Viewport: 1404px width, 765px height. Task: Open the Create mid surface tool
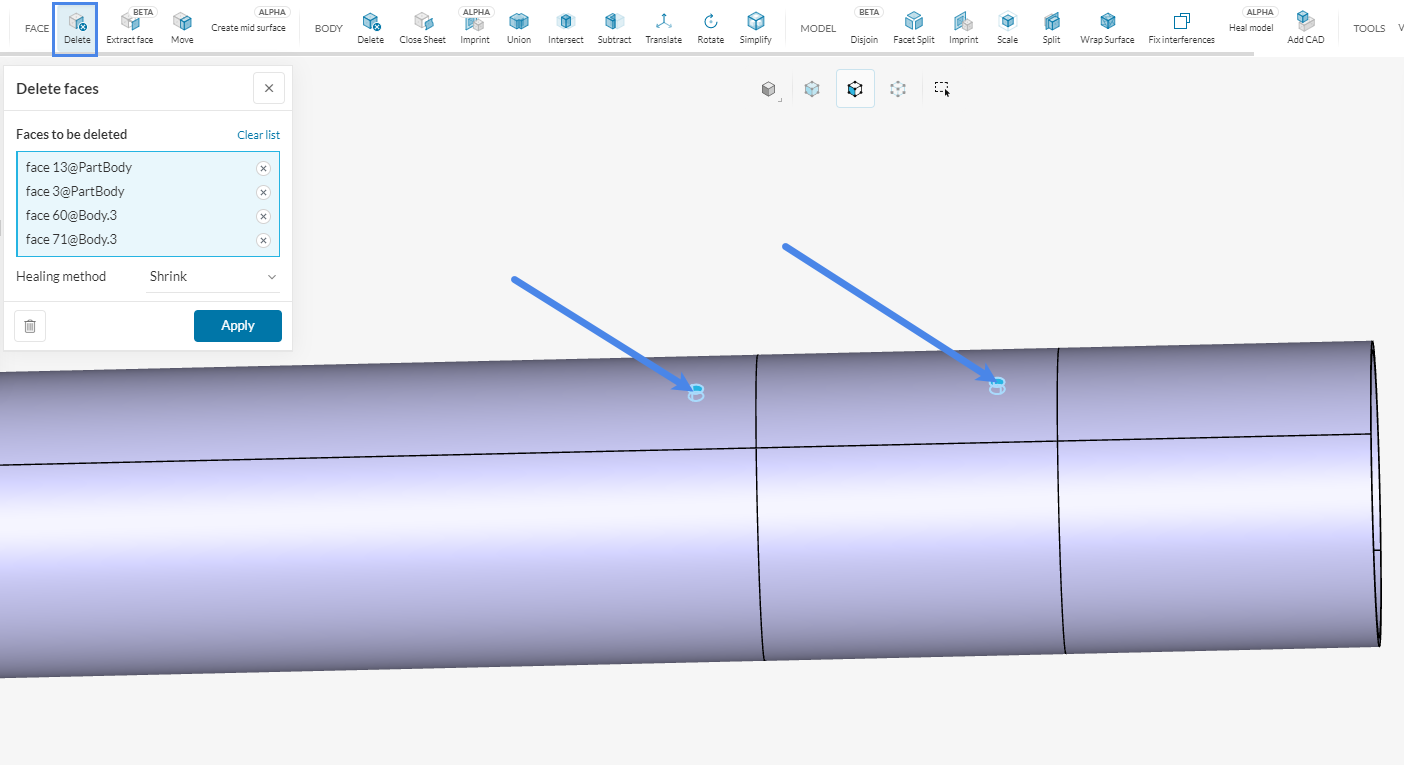(x=249, y=27)
